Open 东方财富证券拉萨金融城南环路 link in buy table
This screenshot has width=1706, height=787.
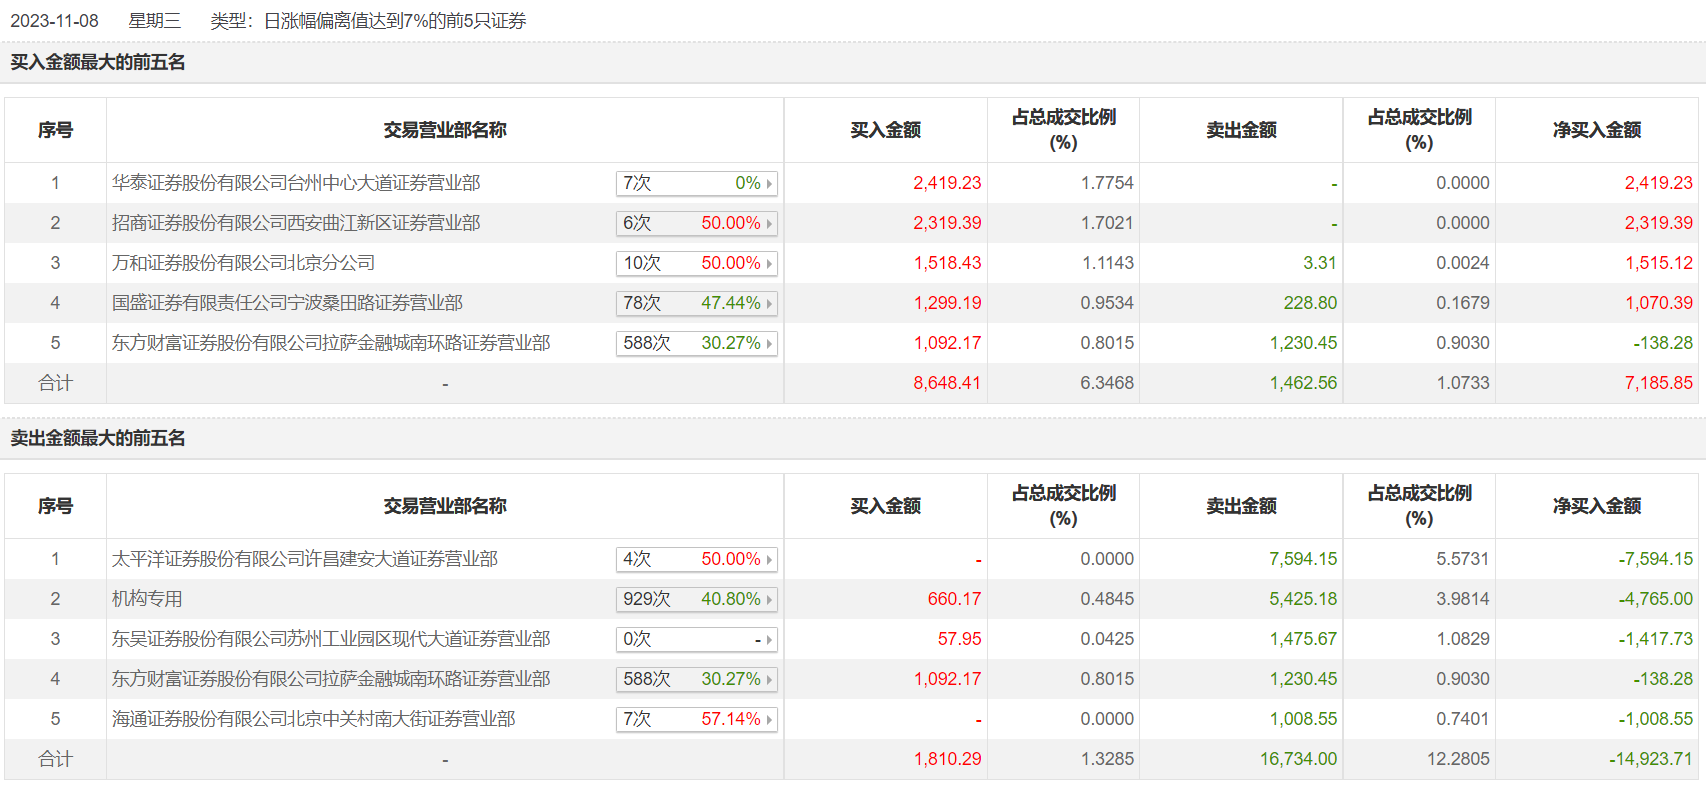(331, 343)
